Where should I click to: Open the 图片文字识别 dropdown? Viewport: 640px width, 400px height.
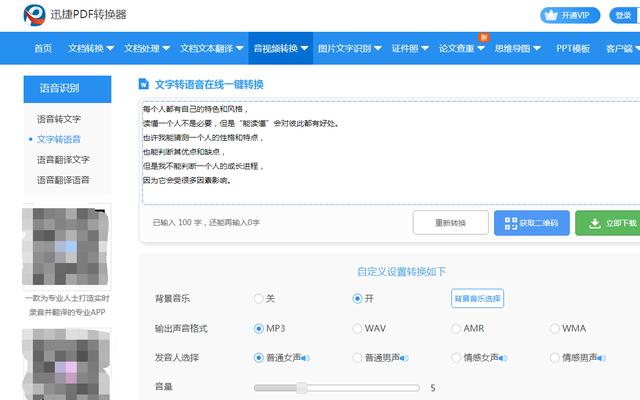[x=349, y=48]
